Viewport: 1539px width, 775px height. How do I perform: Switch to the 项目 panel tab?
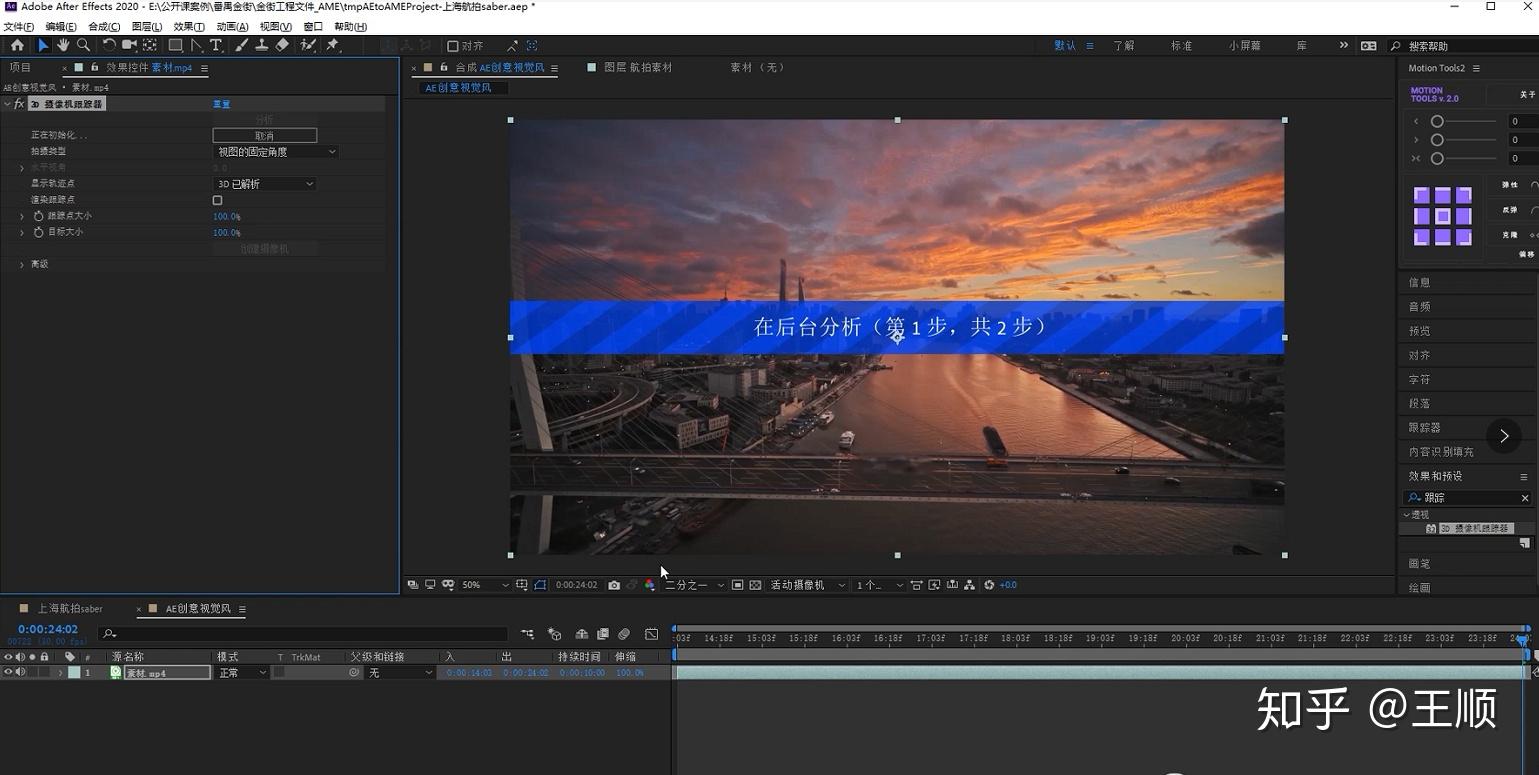click(20, 68)
